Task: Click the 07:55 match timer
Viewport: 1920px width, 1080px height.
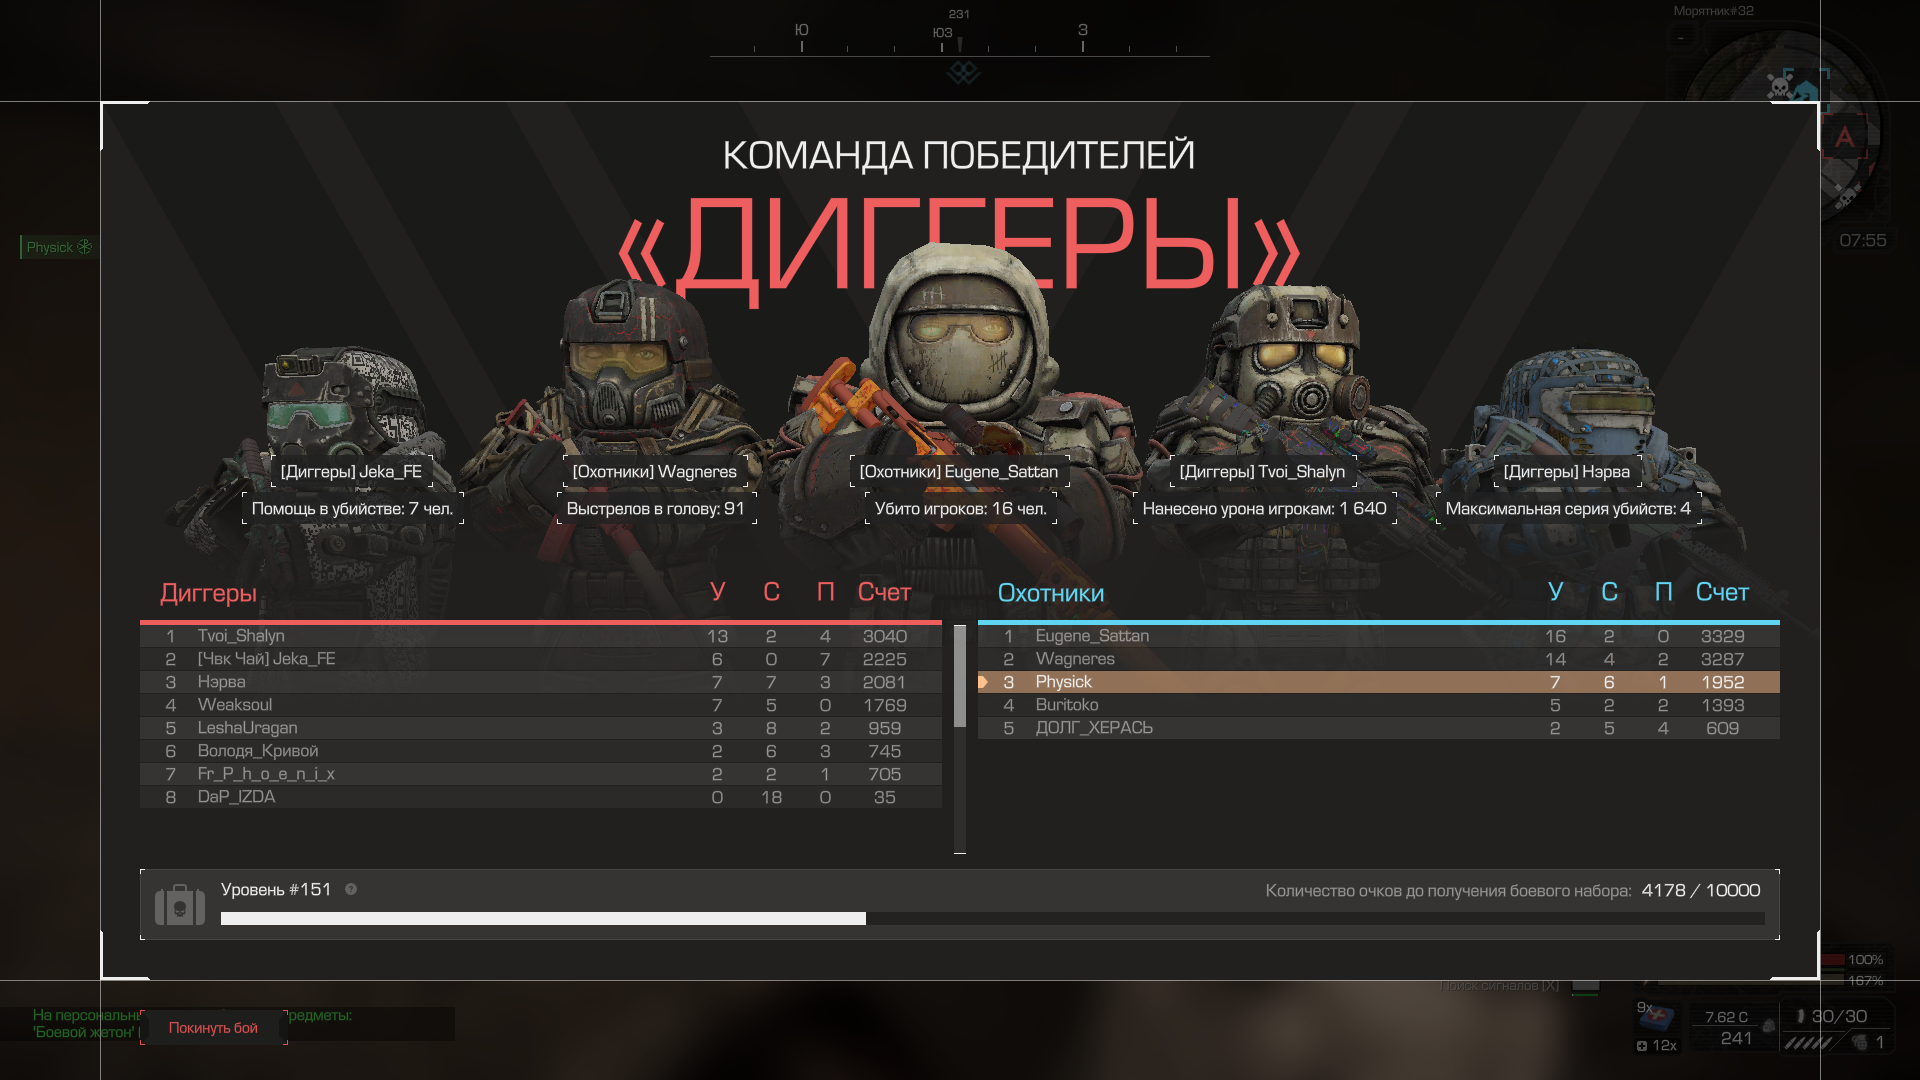Action: [1863, 240]
